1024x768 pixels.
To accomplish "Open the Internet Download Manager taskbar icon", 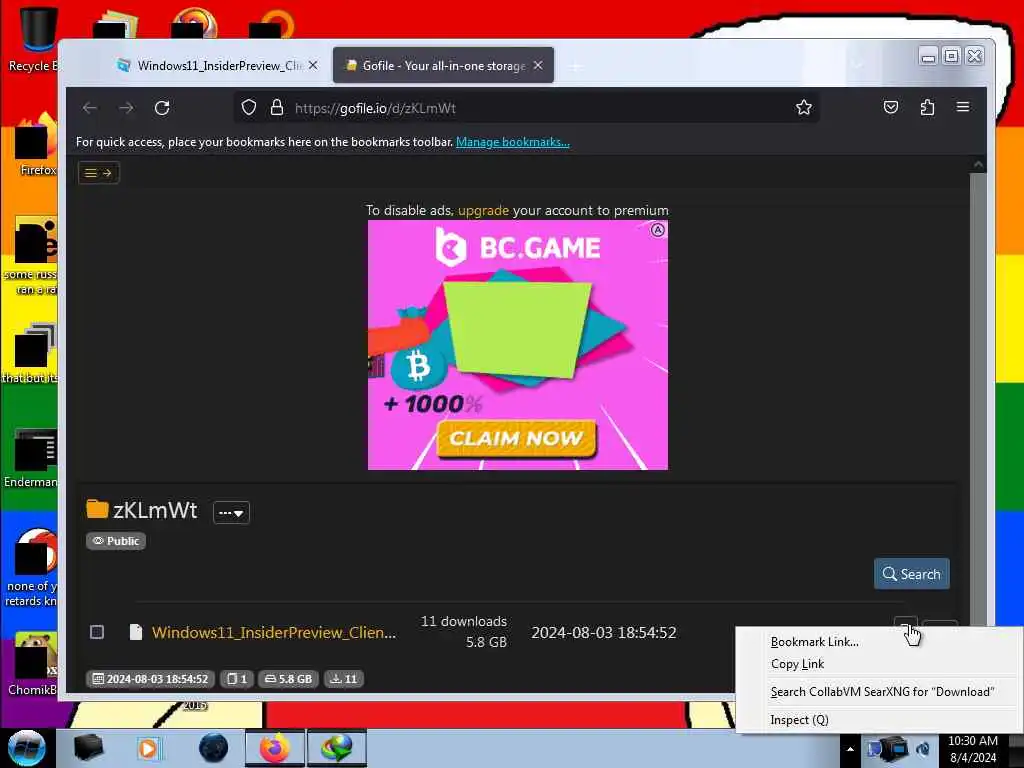I will pyautogui.click(x=337, y=748).
